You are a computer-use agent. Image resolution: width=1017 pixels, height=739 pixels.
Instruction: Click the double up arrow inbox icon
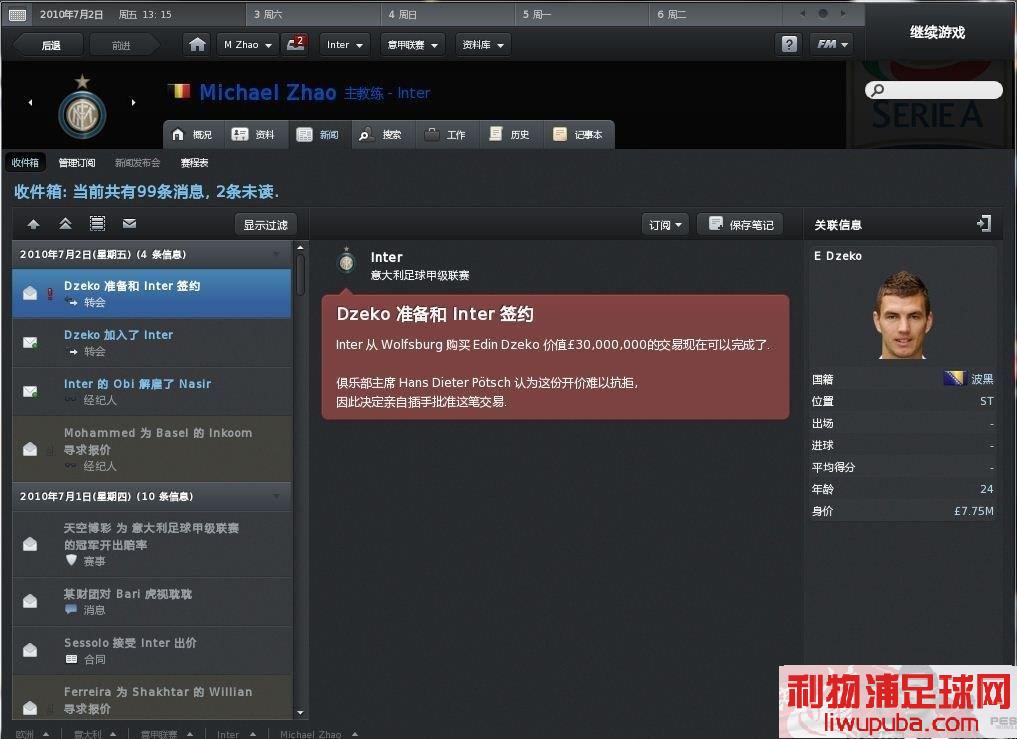(66, 224)
